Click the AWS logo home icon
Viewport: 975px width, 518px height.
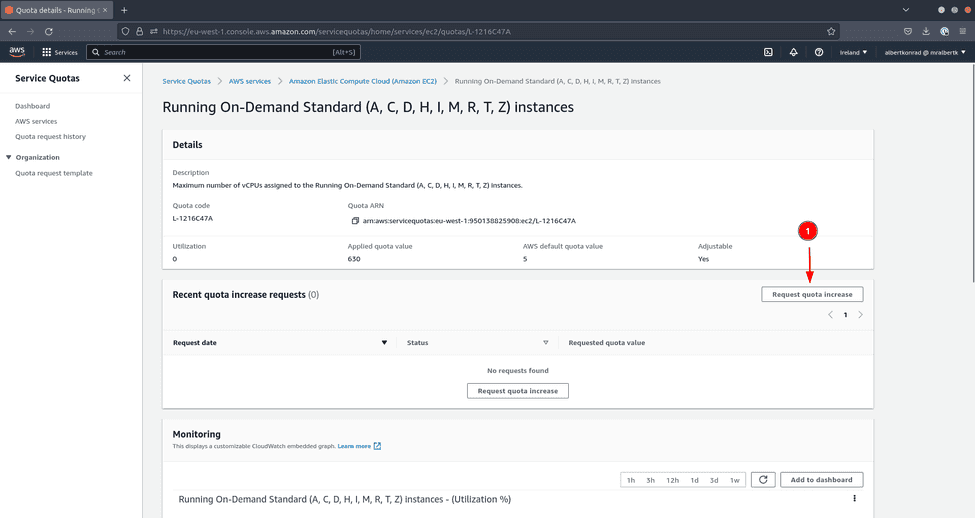pyautogui.click(x=17, y=52)
